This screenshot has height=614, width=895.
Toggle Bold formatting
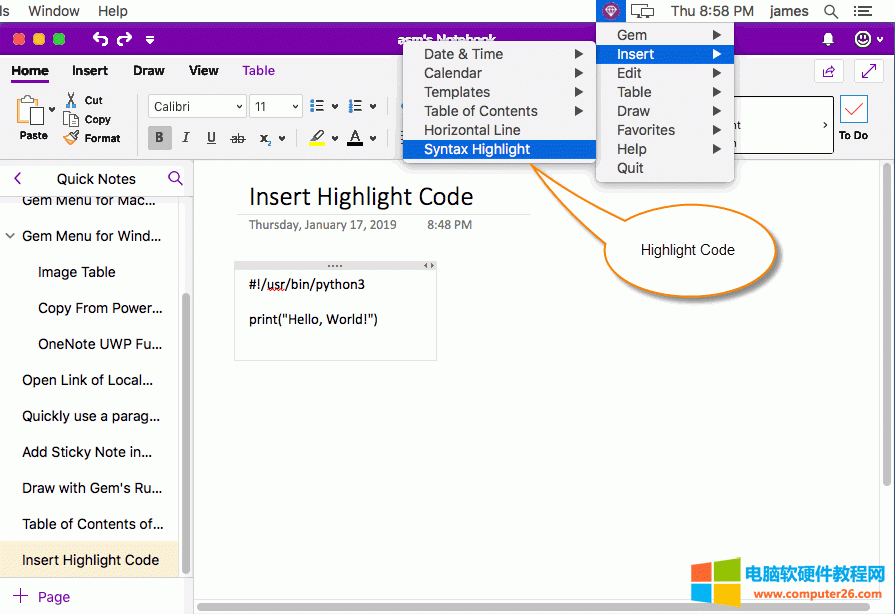click(159, 138)
